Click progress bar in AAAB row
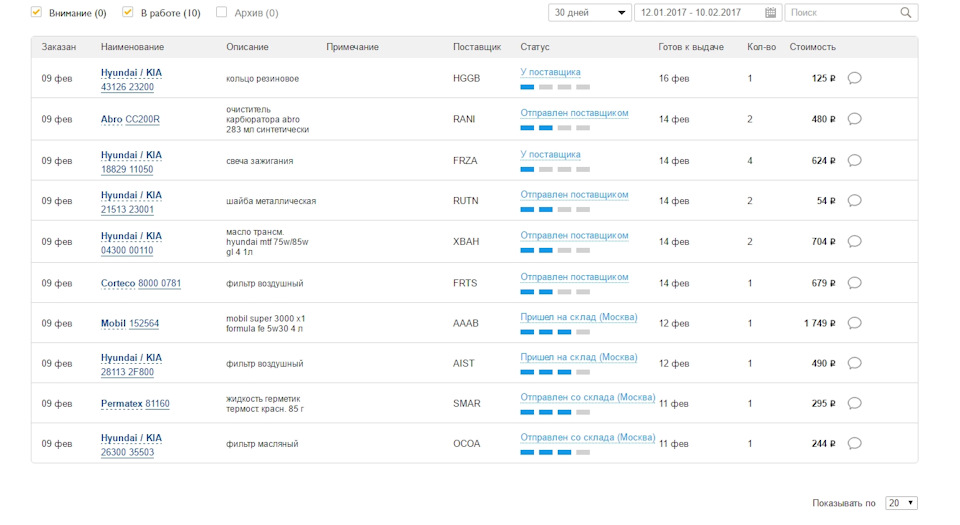Image resolution: width=960 pixels, height=525 pixels. tap(555, 332)
